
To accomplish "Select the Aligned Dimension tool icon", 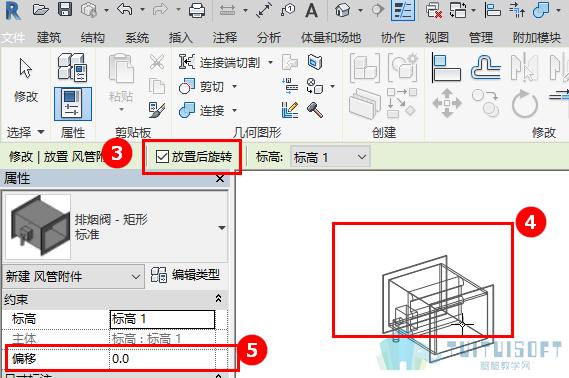I will [264, 10].
